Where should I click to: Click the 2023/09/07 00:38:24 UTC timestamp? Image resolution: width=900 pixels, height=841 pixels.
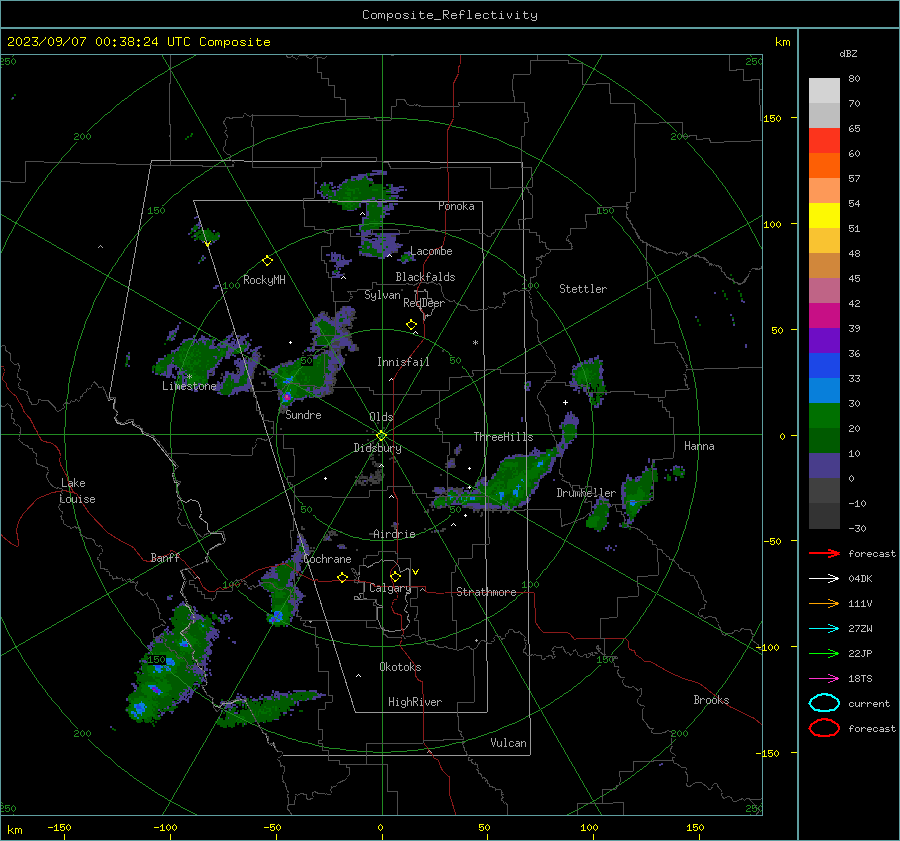[x=86, y=42]
